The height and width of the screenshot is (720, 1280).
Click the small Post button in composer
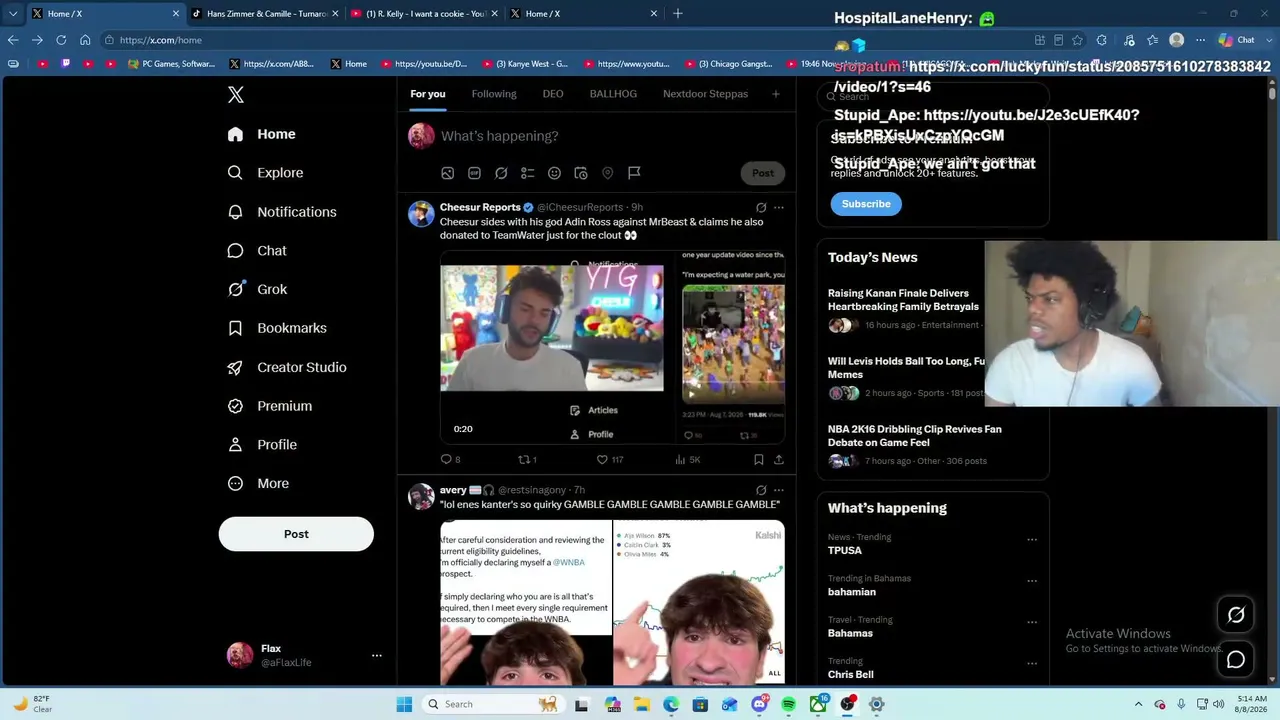[763, 173]
